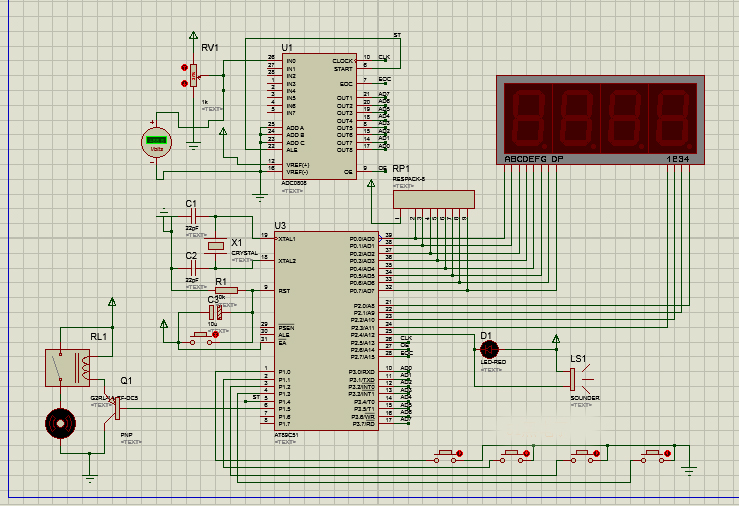
Task: Click the '1234' digit-select label on display
Action: point(678,159)
